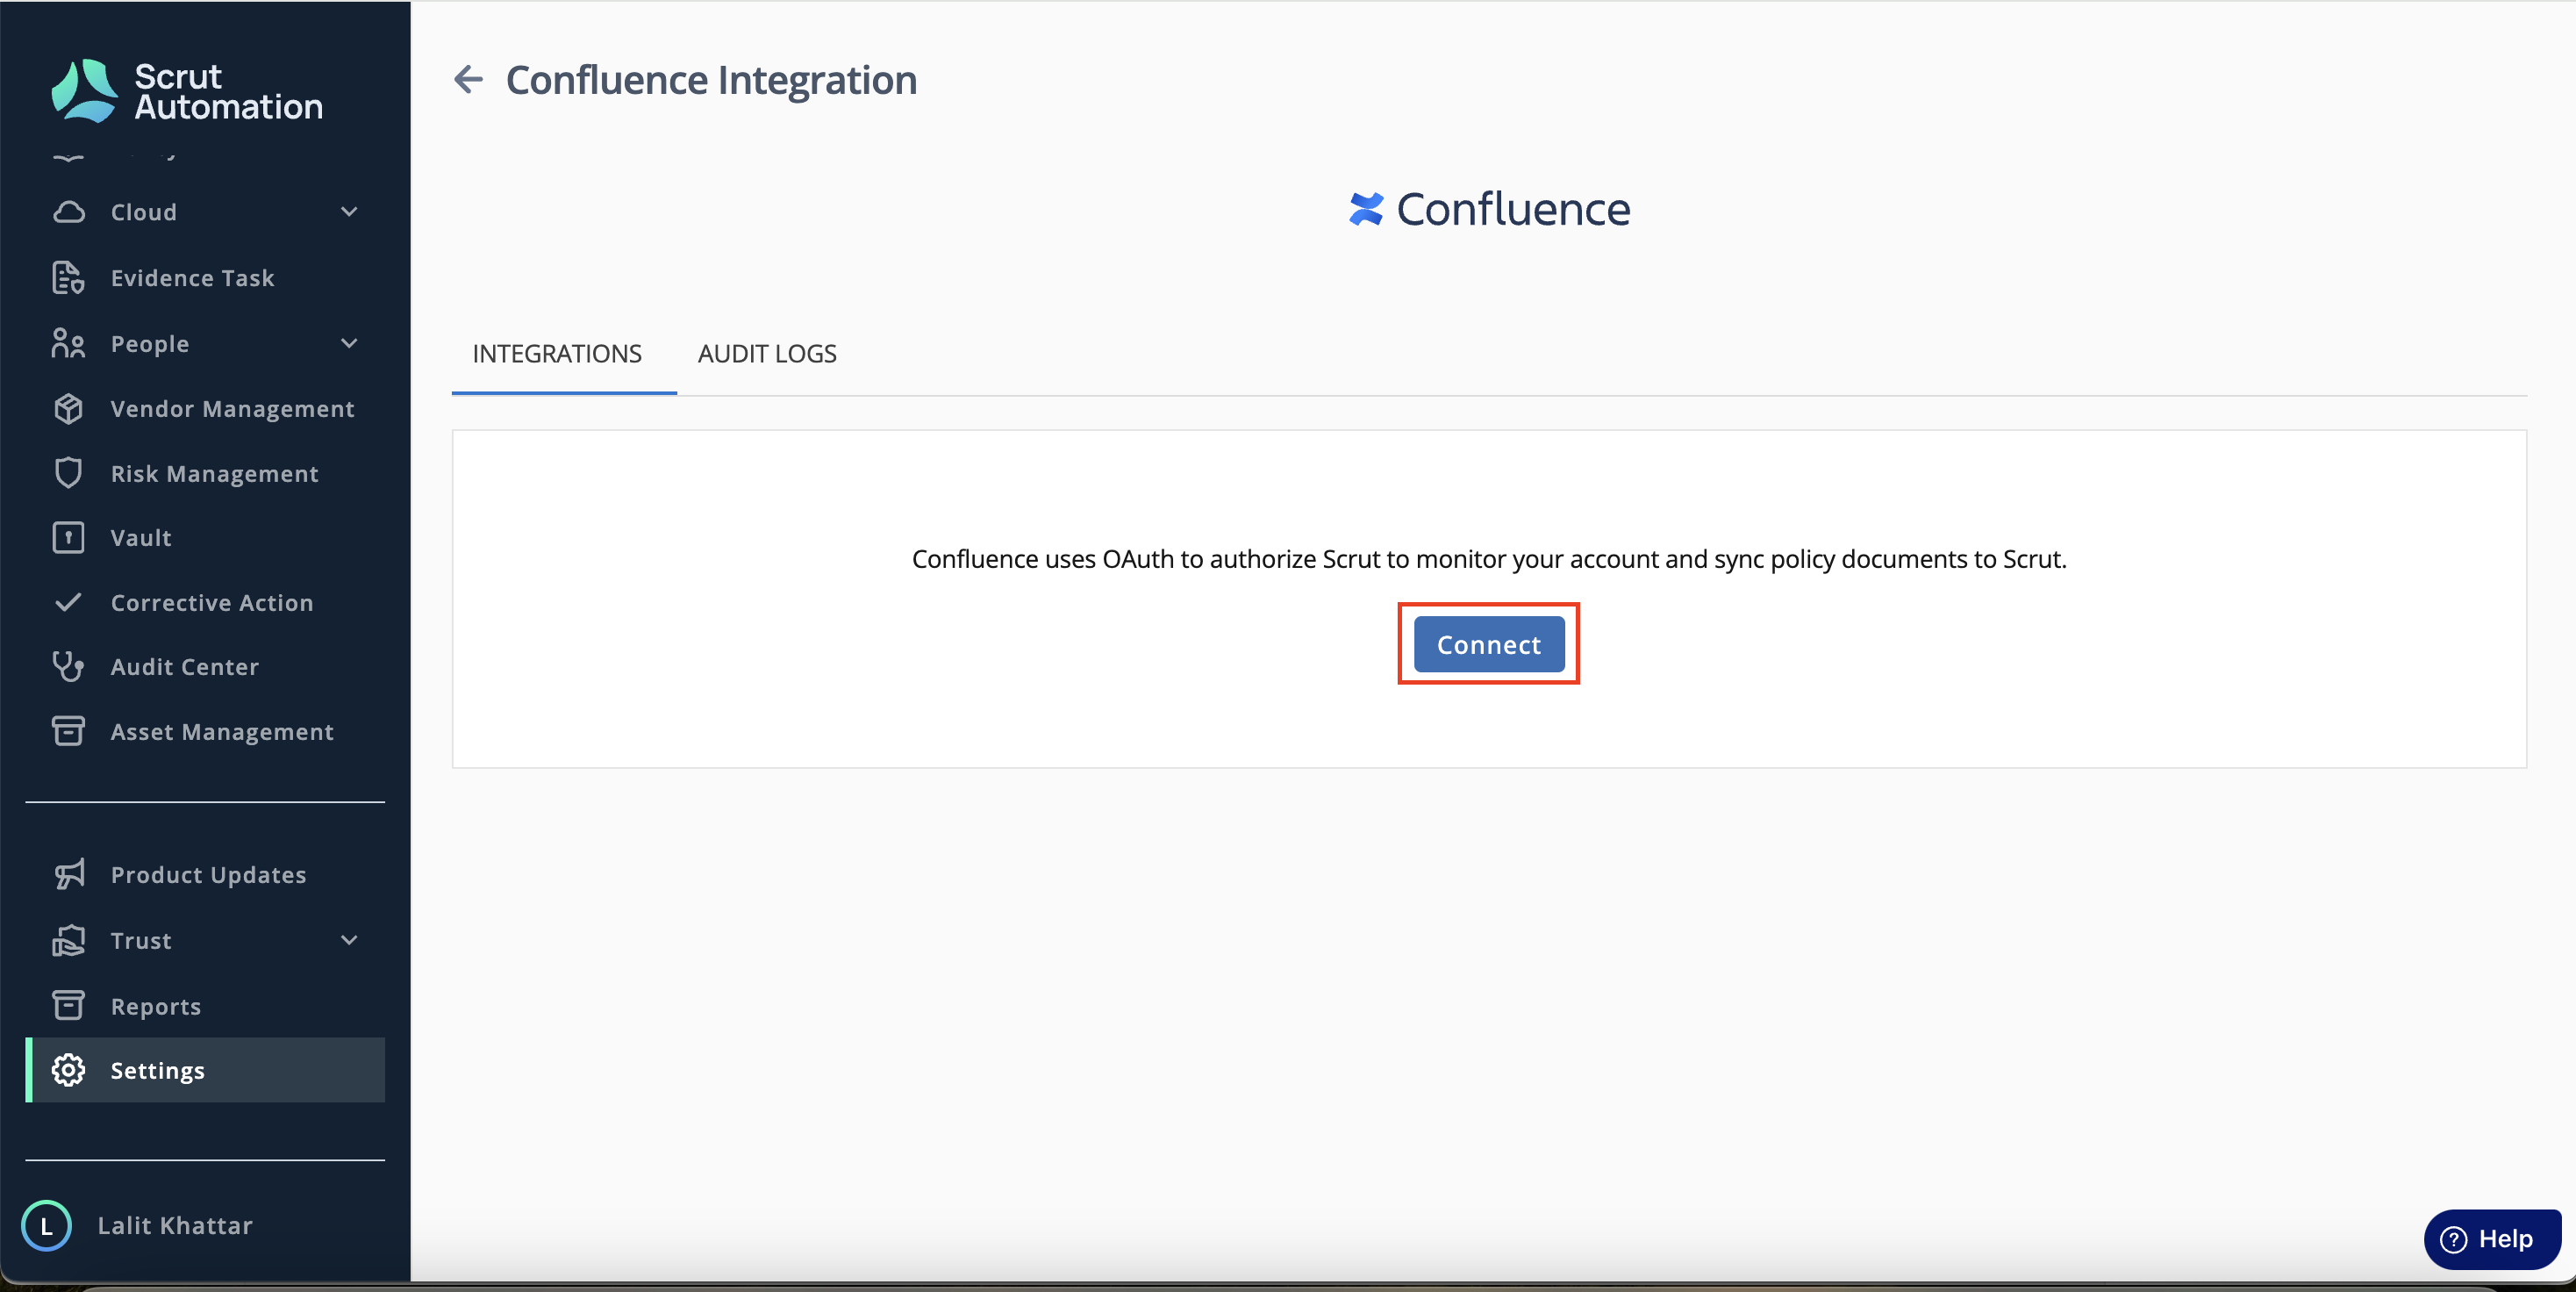This screenshot has height=1292, width=2576.
Task: Click the Confluence logo icon
Action: point(1366,209)
